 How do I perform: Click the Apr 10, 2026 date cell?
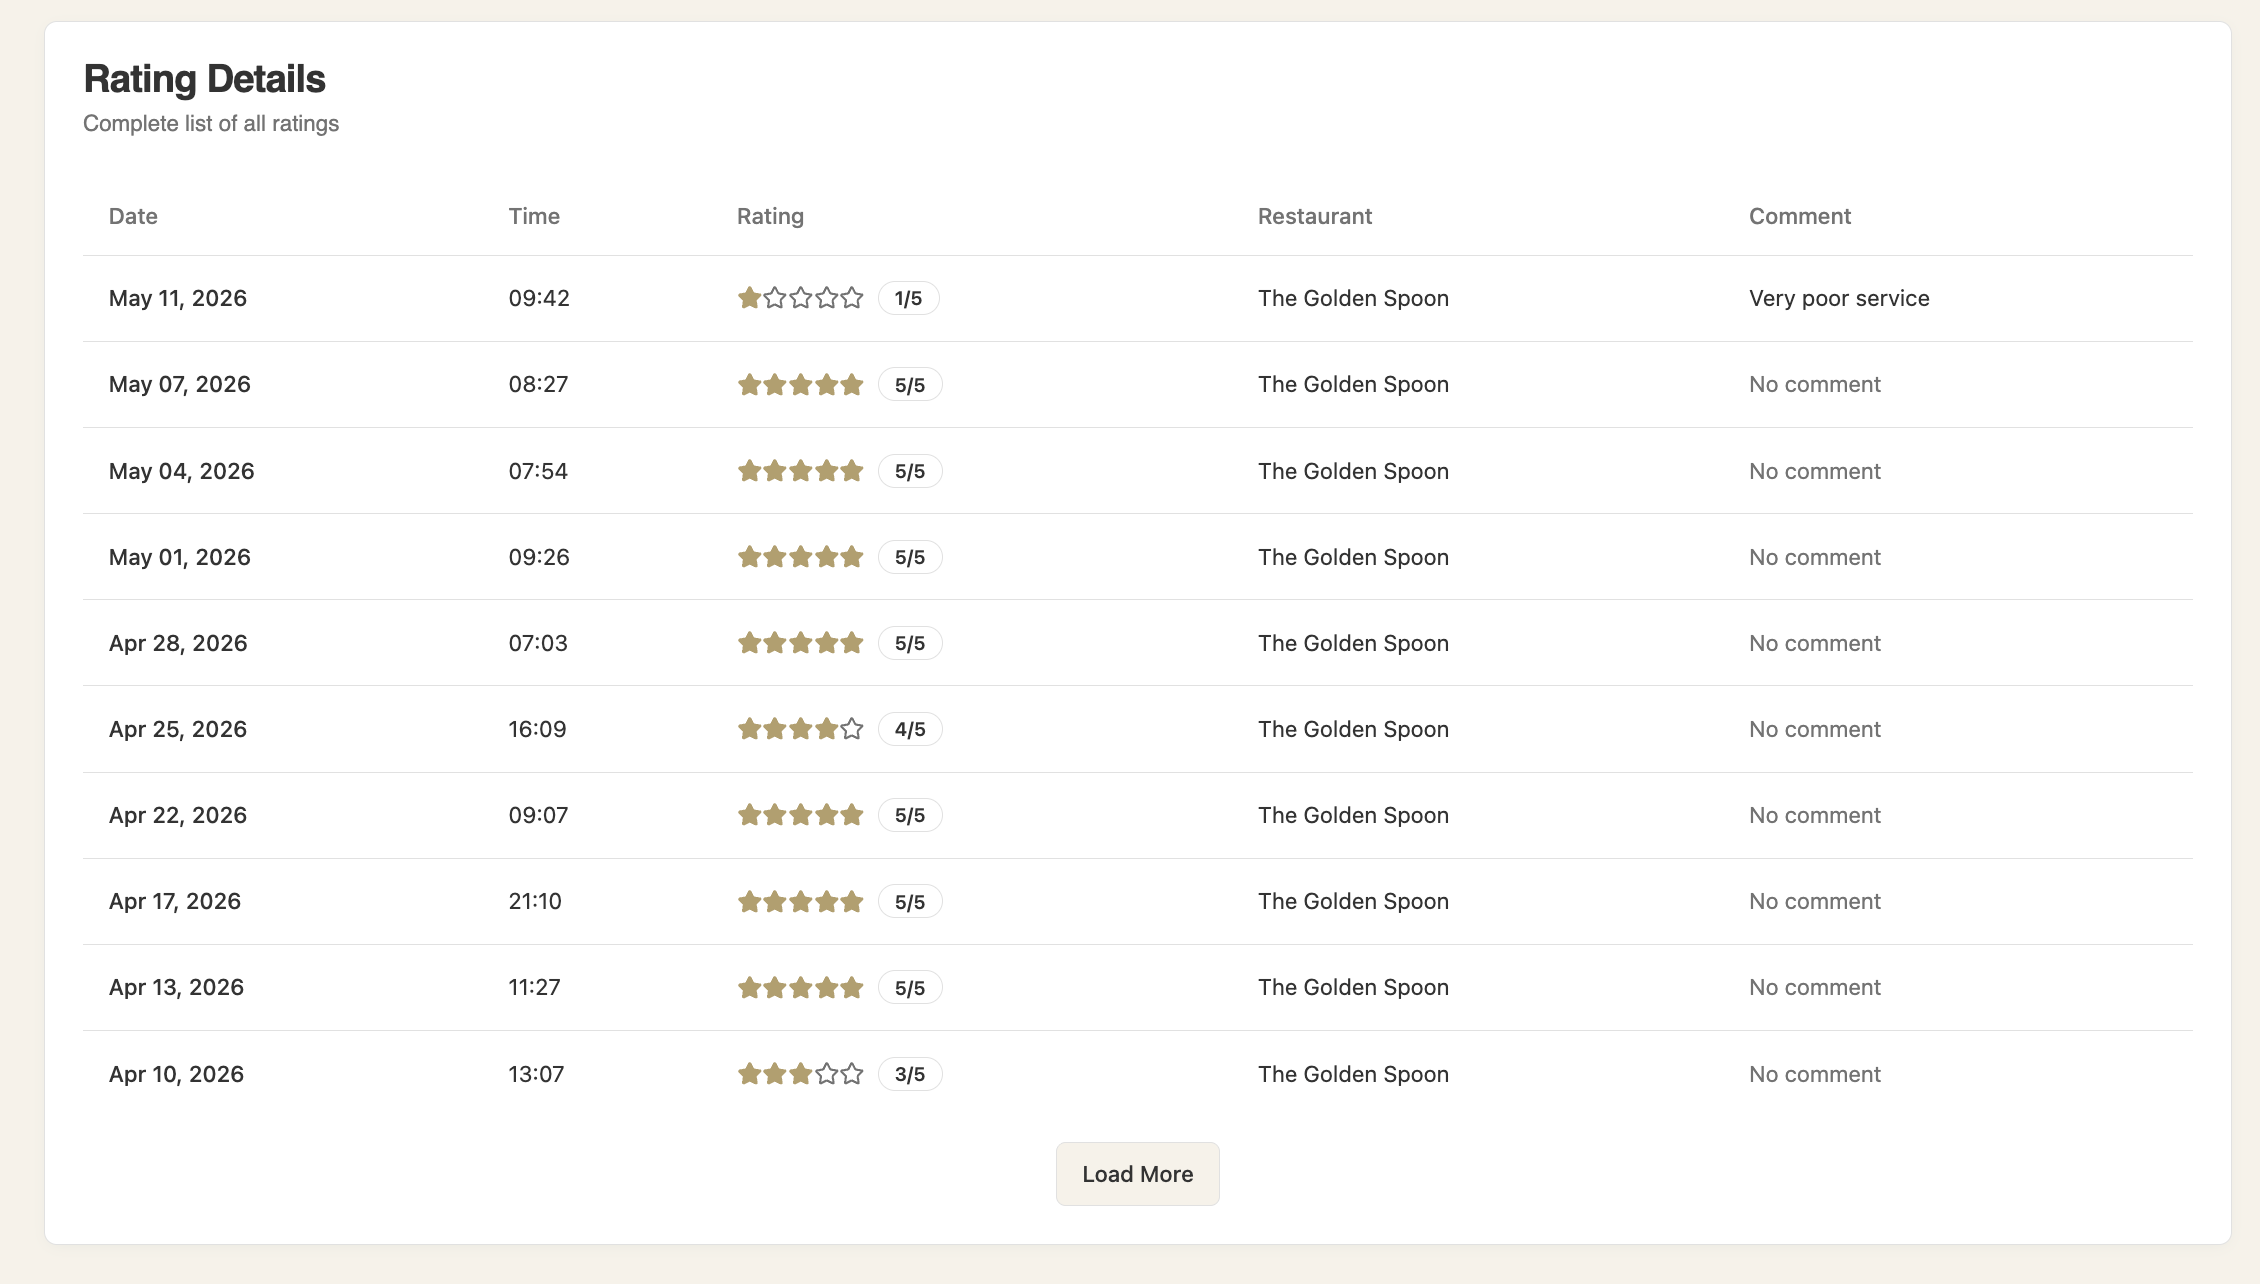click(x=176, y=1074)
